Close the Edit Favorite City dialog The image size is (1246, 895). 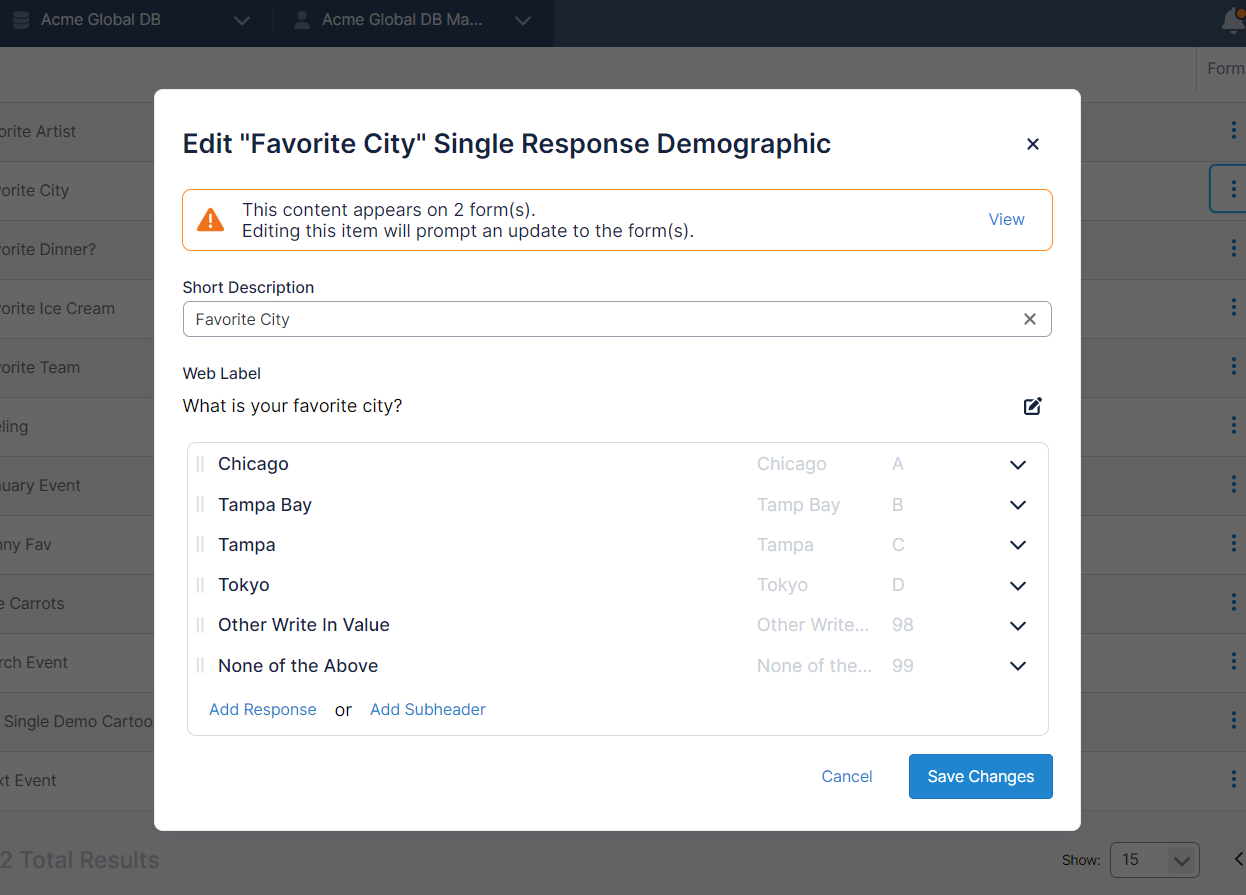[1032, 144]
